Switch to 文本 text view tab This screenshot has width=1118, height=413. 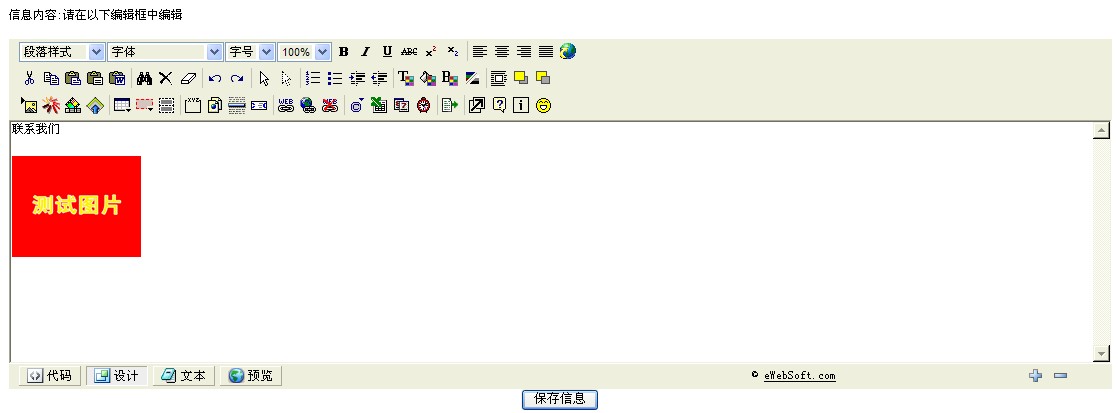[x=183, y=376]
